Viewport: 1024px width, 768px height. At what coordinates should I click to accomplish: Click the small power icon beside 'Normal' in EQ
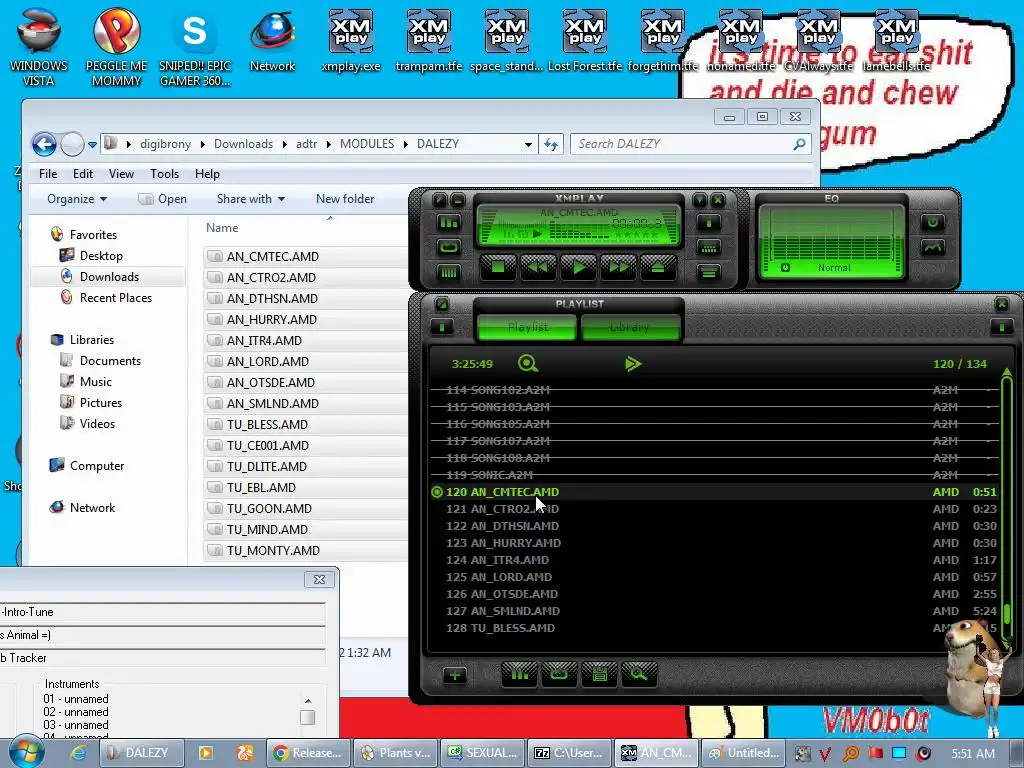tap(786, 268)
